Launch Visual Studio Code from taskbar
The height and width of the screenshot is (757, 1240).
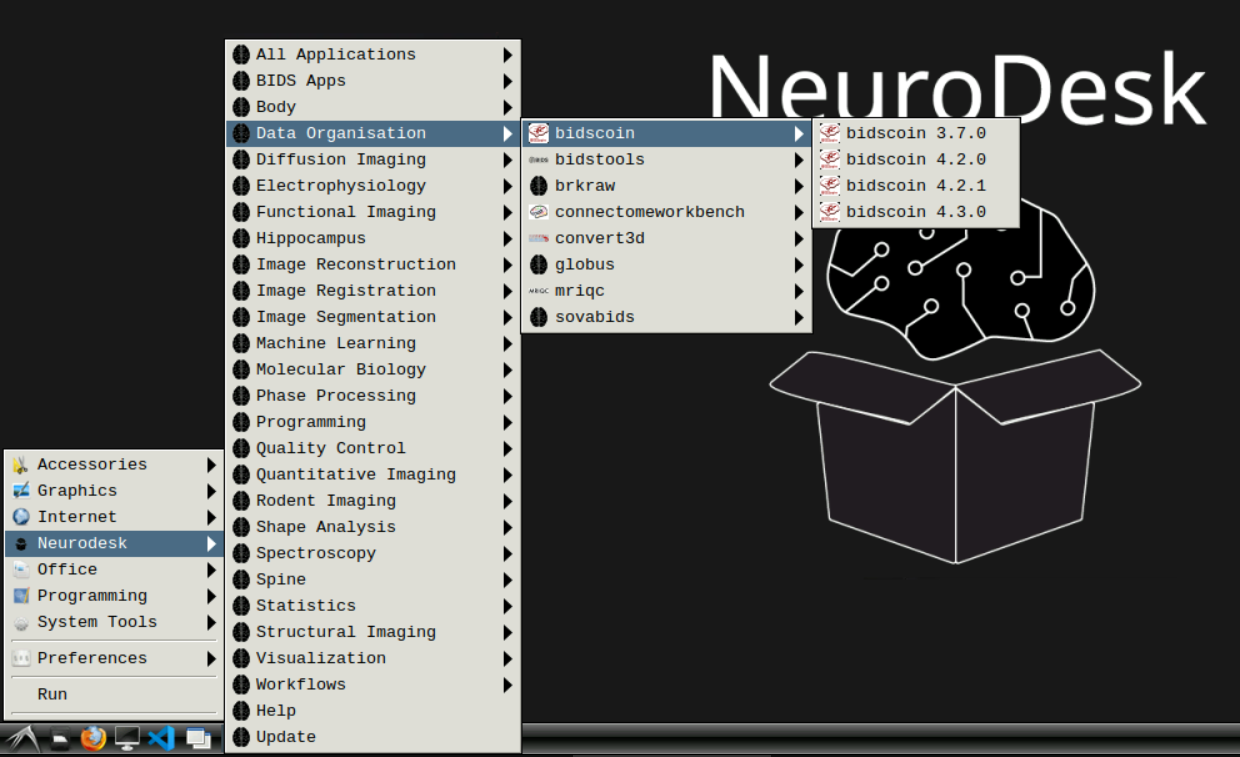coord(161,739)
